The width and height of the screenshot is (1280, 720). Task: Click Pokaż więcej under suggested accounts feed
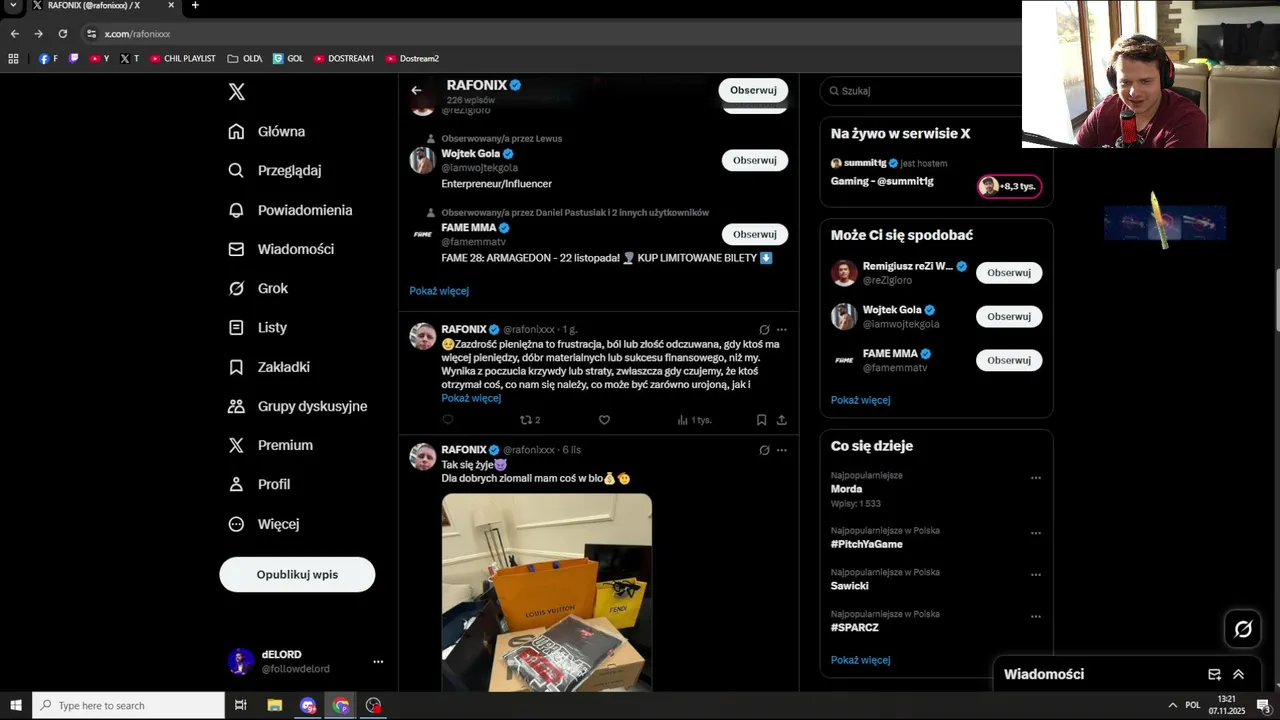click(x=439, y=291)
